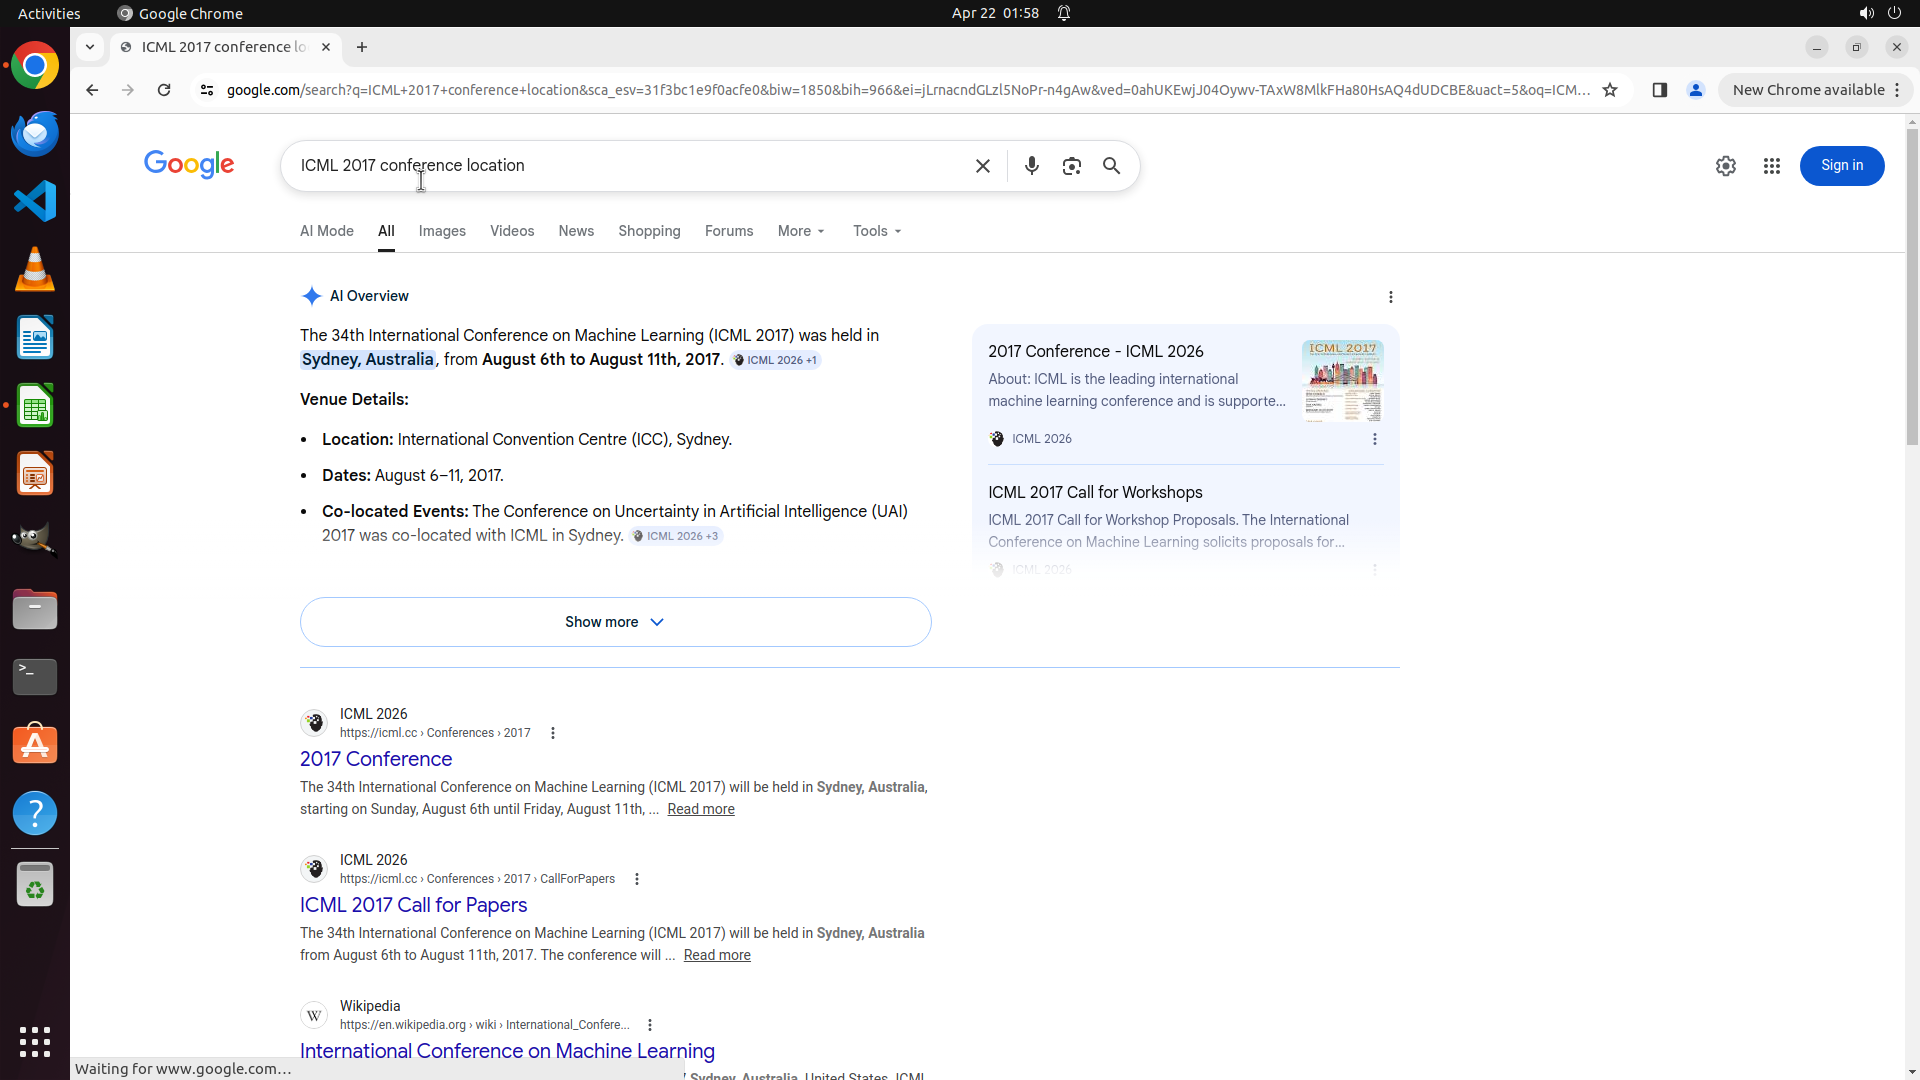Expand AI Overview with Show more

coord(615,622)
